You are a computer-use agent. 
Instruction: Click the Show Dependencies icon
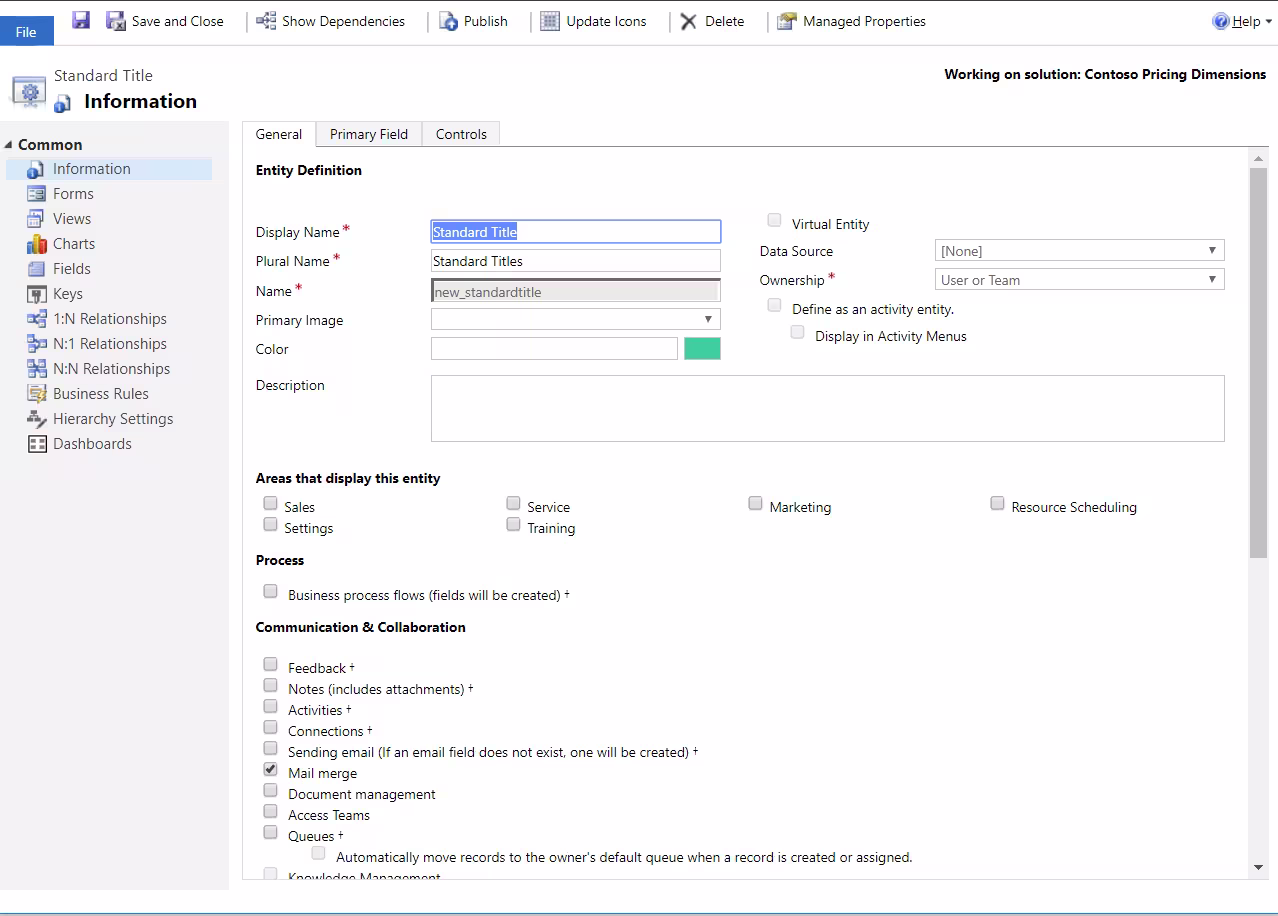(266, 20)
